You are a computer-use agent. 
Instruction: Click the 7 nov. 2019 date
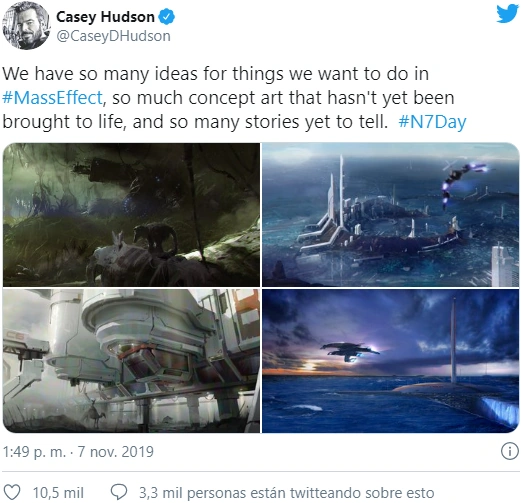click(x=116, y=452)
